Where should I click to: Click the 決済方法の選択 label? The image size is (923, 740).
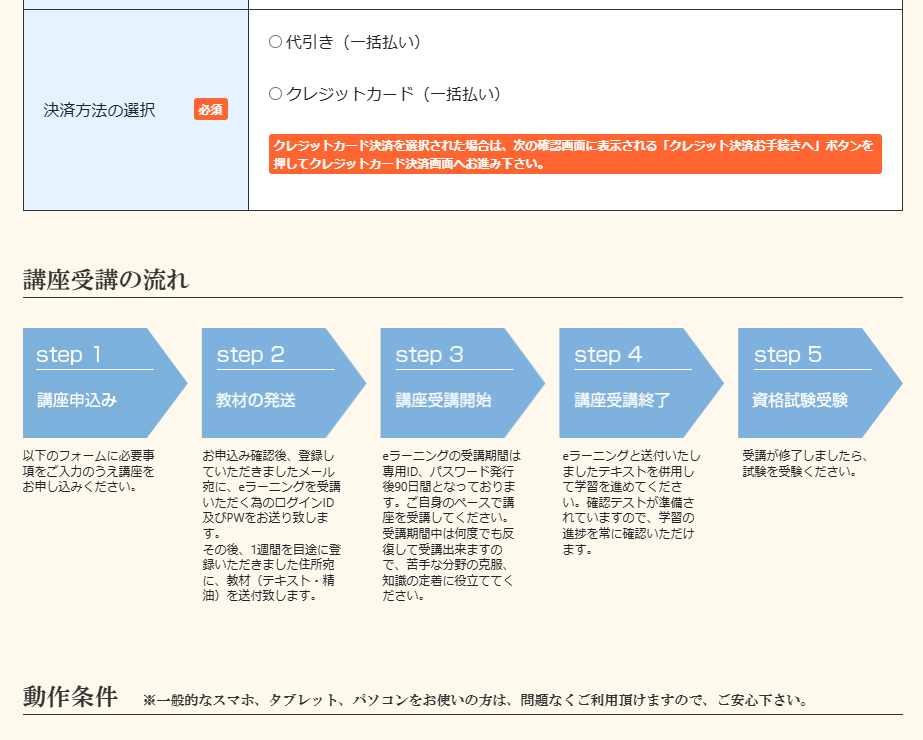[x=99, y=110]
